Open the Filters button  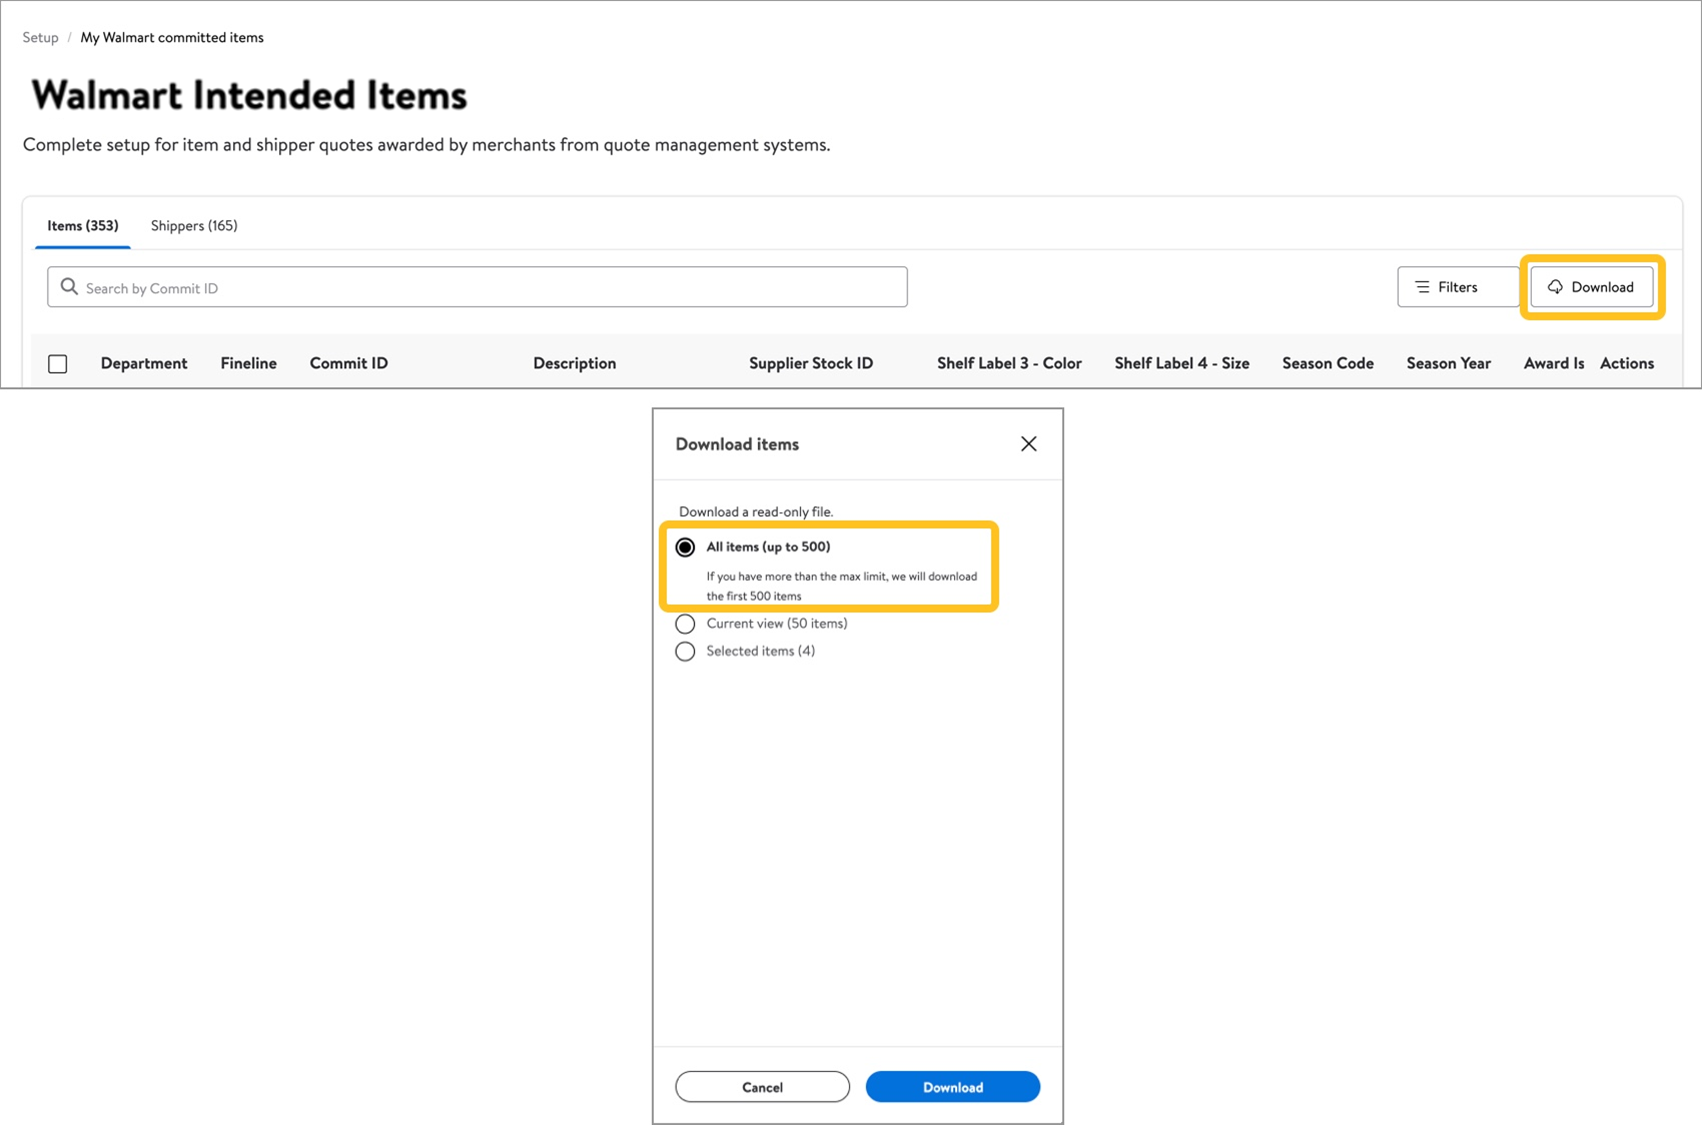[x=1458, y=287]
